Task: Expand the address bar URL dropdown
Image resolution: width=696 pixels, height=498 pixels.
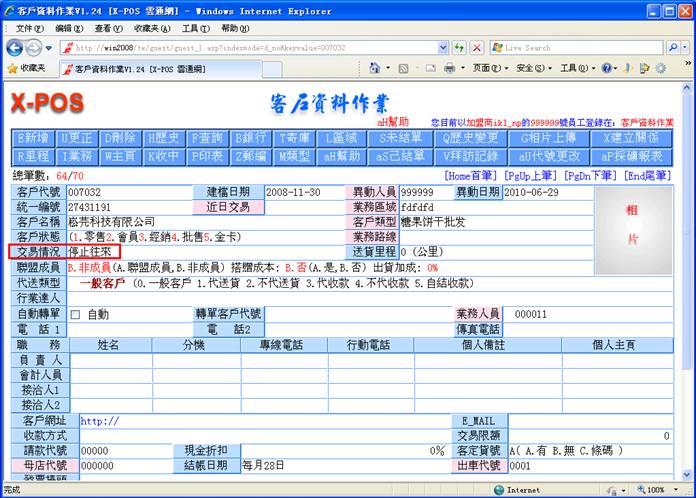Action: pos(443,48)
